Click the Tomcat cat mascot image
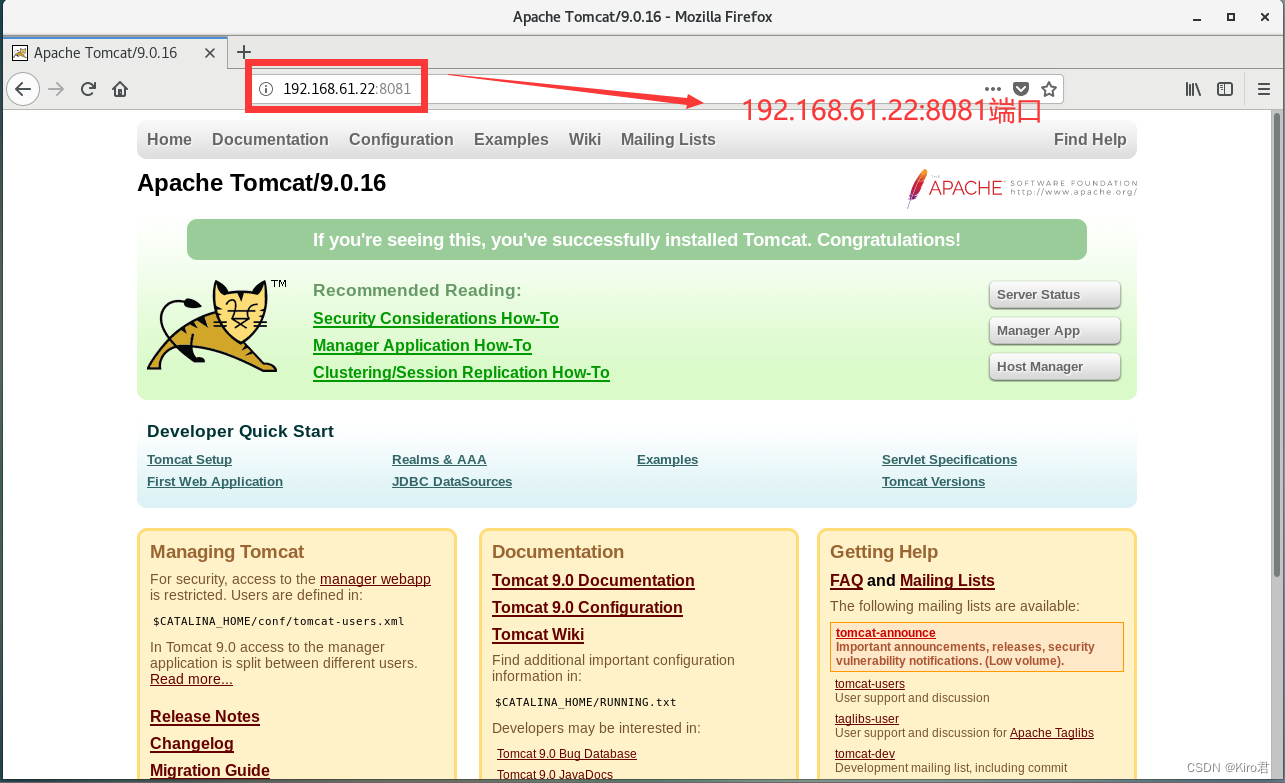Viewport: 1285px width, 783px height. pos(217,326)
